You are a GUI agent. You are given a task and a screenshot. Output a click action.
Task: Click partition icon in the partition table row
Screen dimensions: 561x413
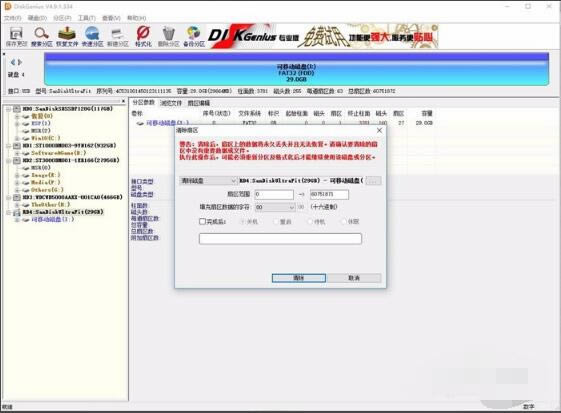click(x=140, y=123)
